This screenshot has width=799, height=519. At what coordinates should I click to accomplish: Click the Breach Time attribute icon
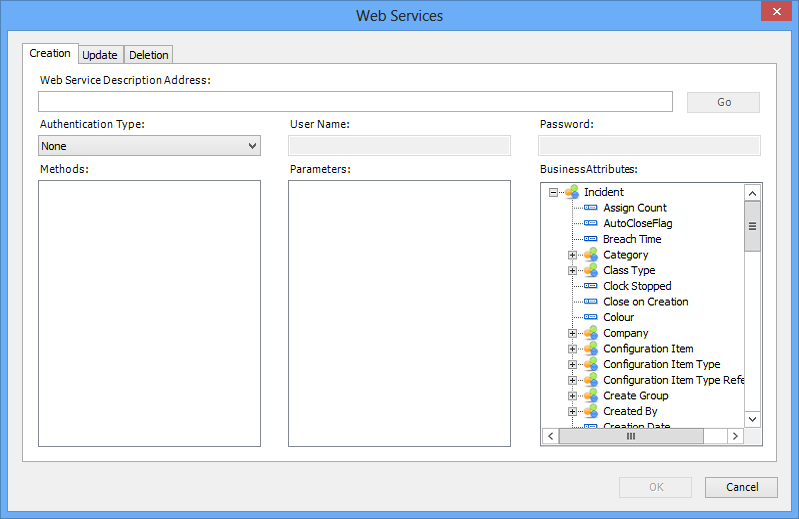591,239
